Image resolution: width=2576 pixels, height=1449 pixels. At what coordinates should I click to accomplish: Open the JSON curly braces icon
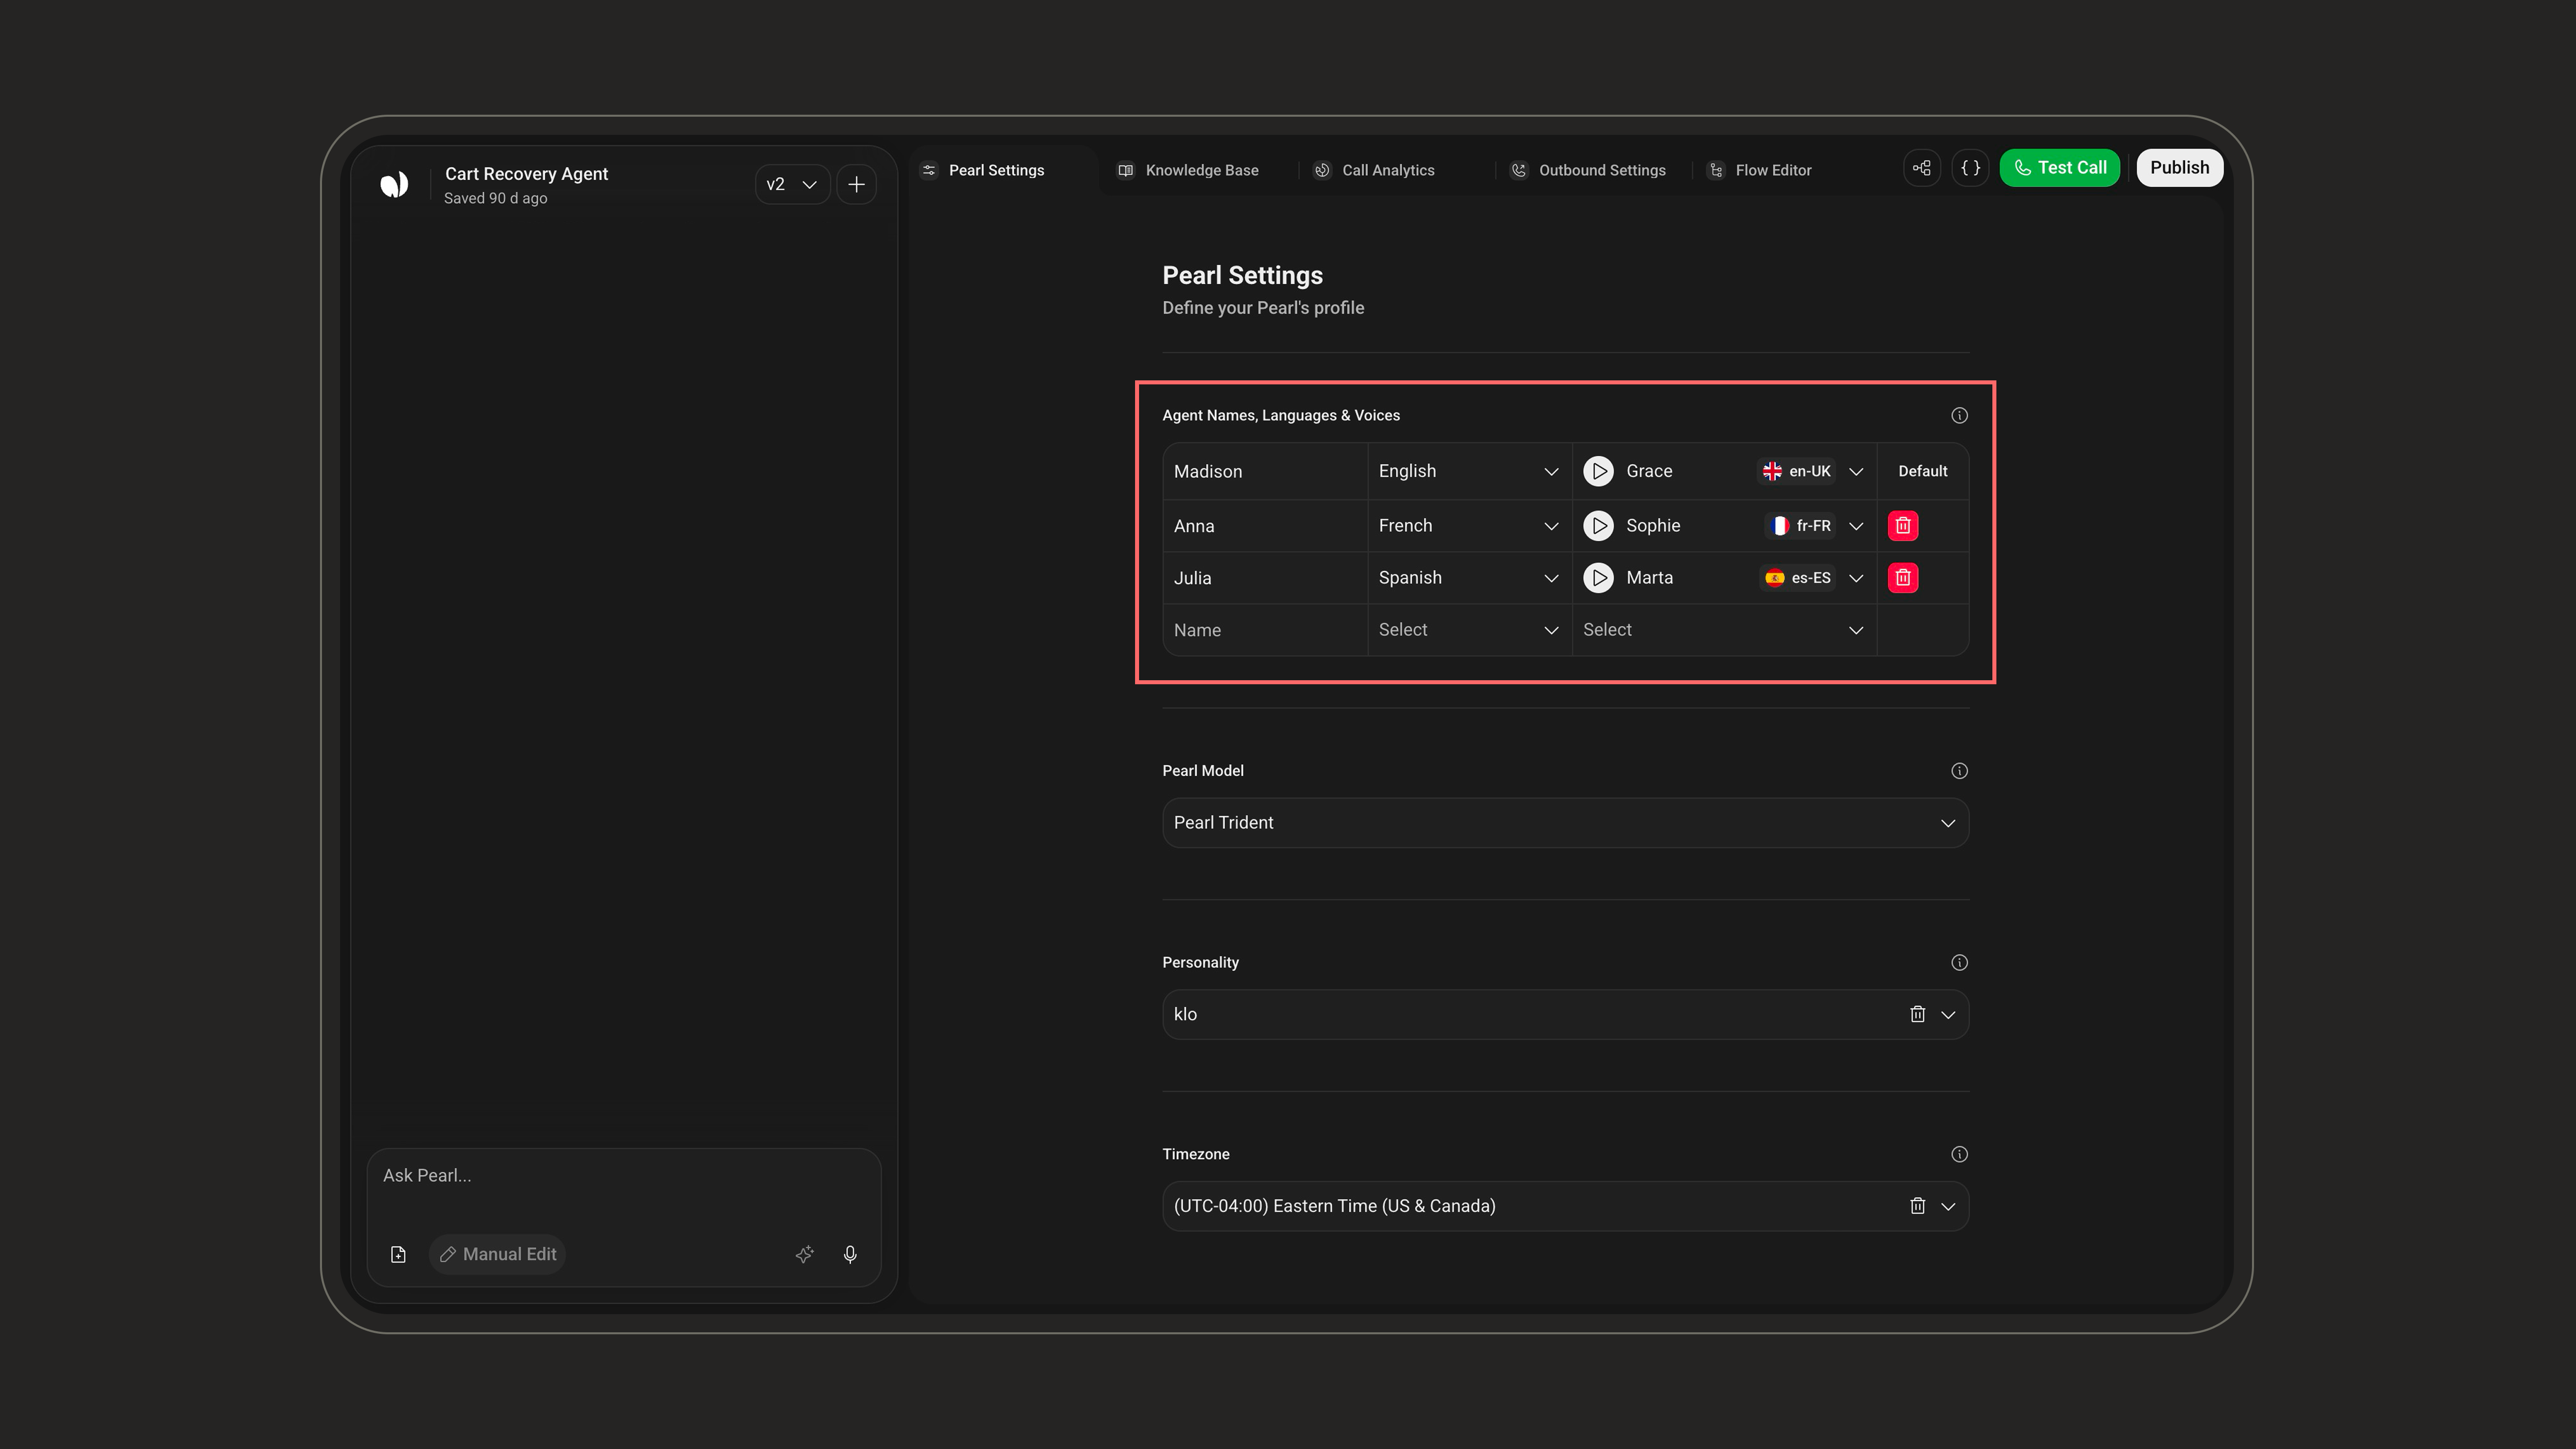click(1970, 168)
